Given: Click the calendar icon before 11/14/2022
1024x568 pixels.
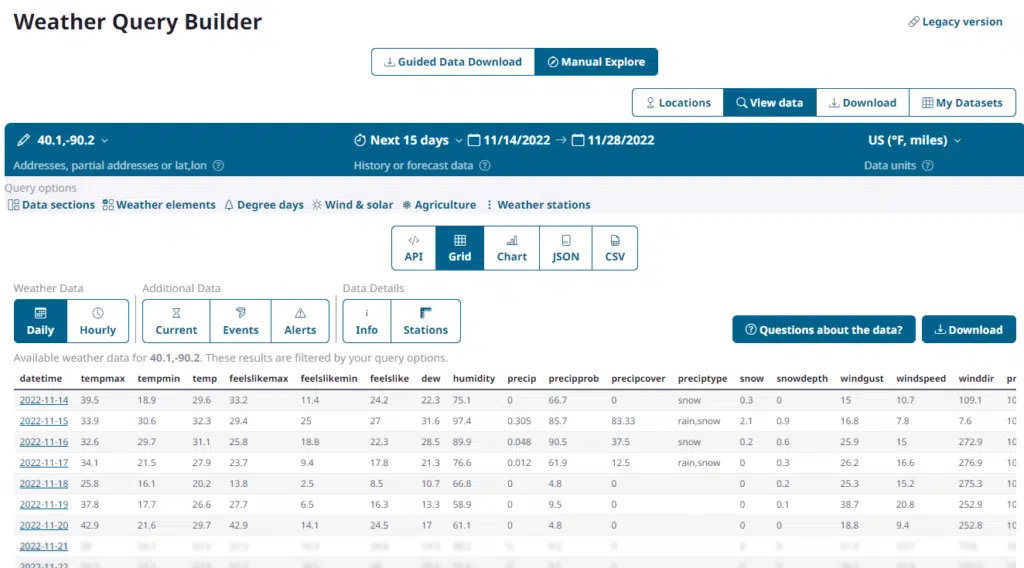Looking at the screenshot, I should pyautogui.click(x=475, y=141).
